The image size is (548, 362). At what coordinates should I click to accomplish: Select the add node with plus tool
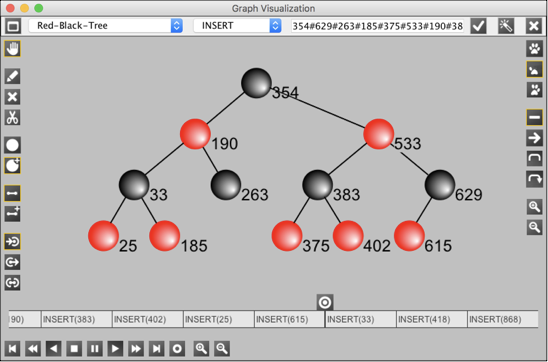pyautogui.click(x=12, y=166)
